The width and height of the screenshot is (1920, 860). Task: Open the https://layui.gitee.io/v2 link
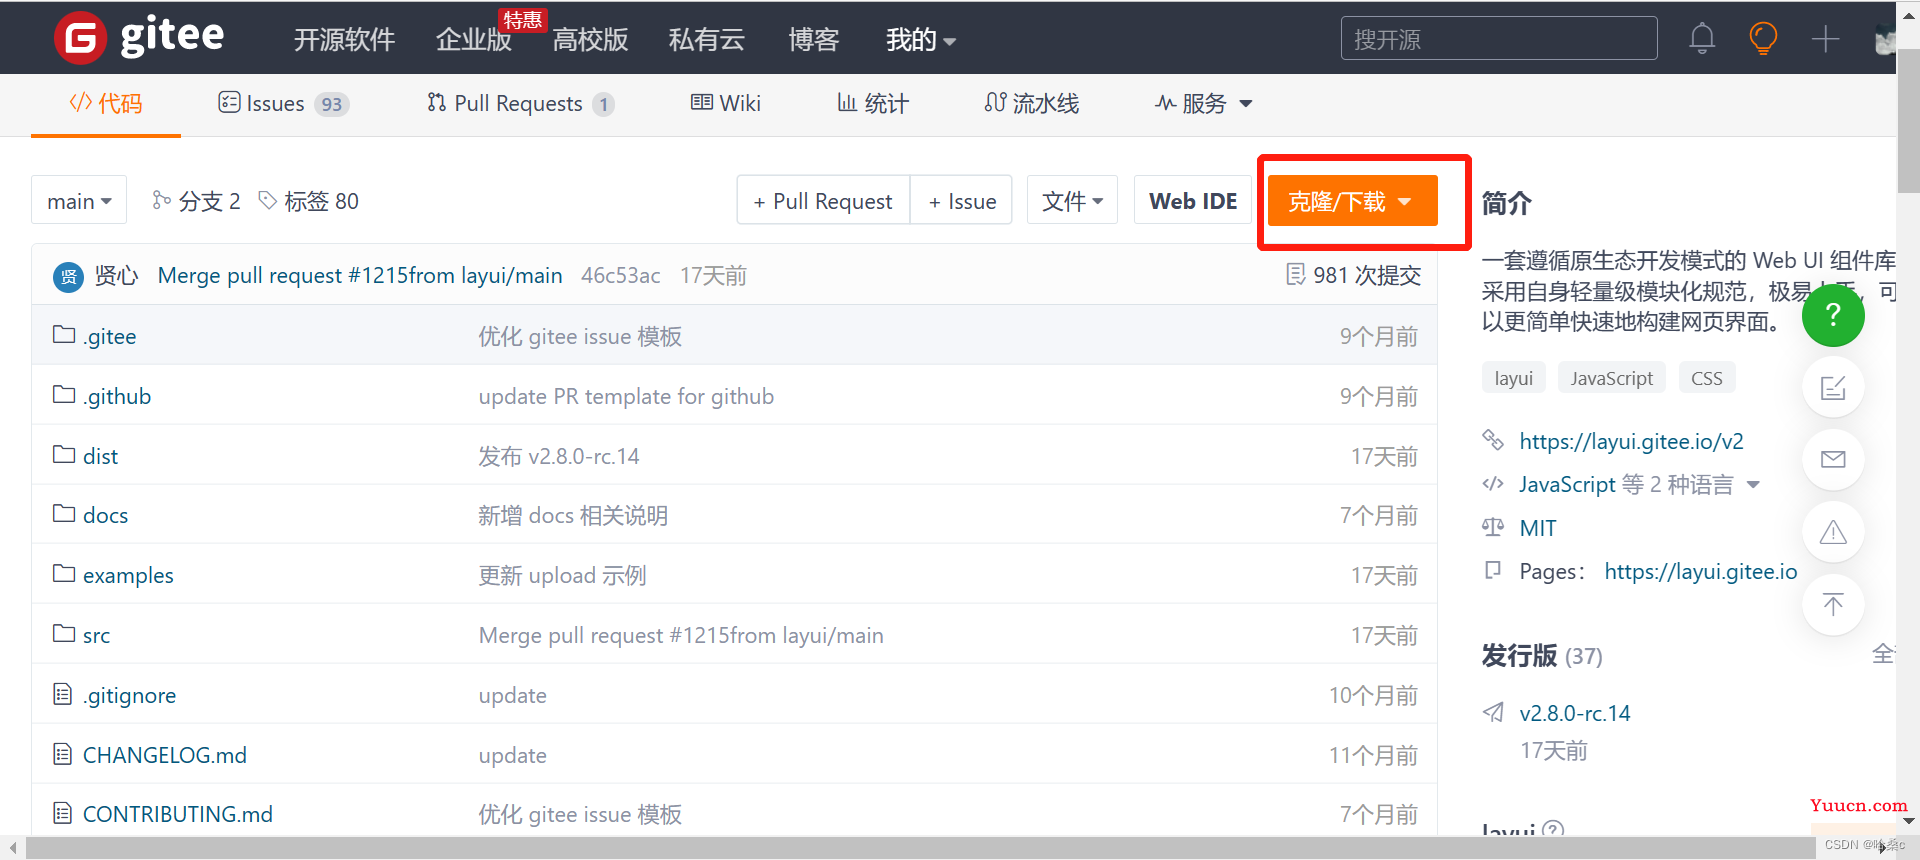[1631, 441]
